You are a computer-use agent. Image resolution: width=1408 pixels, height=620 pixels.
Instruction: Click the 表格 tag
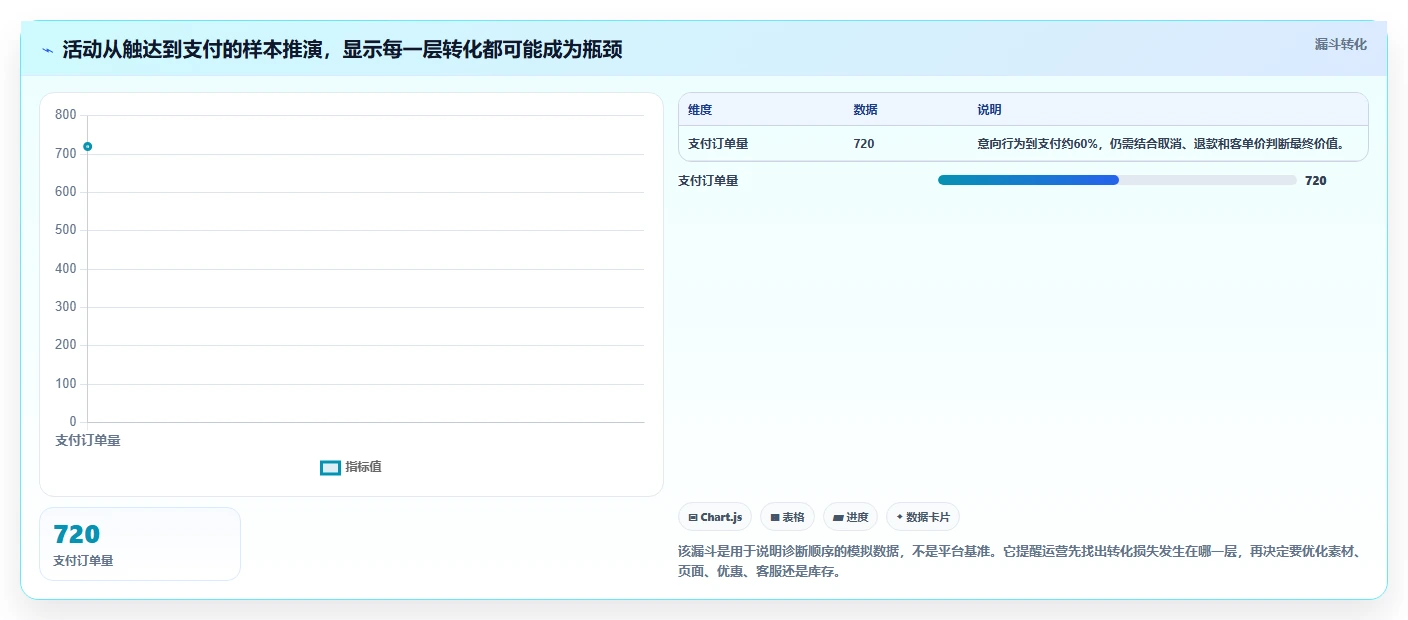(787, 517)
